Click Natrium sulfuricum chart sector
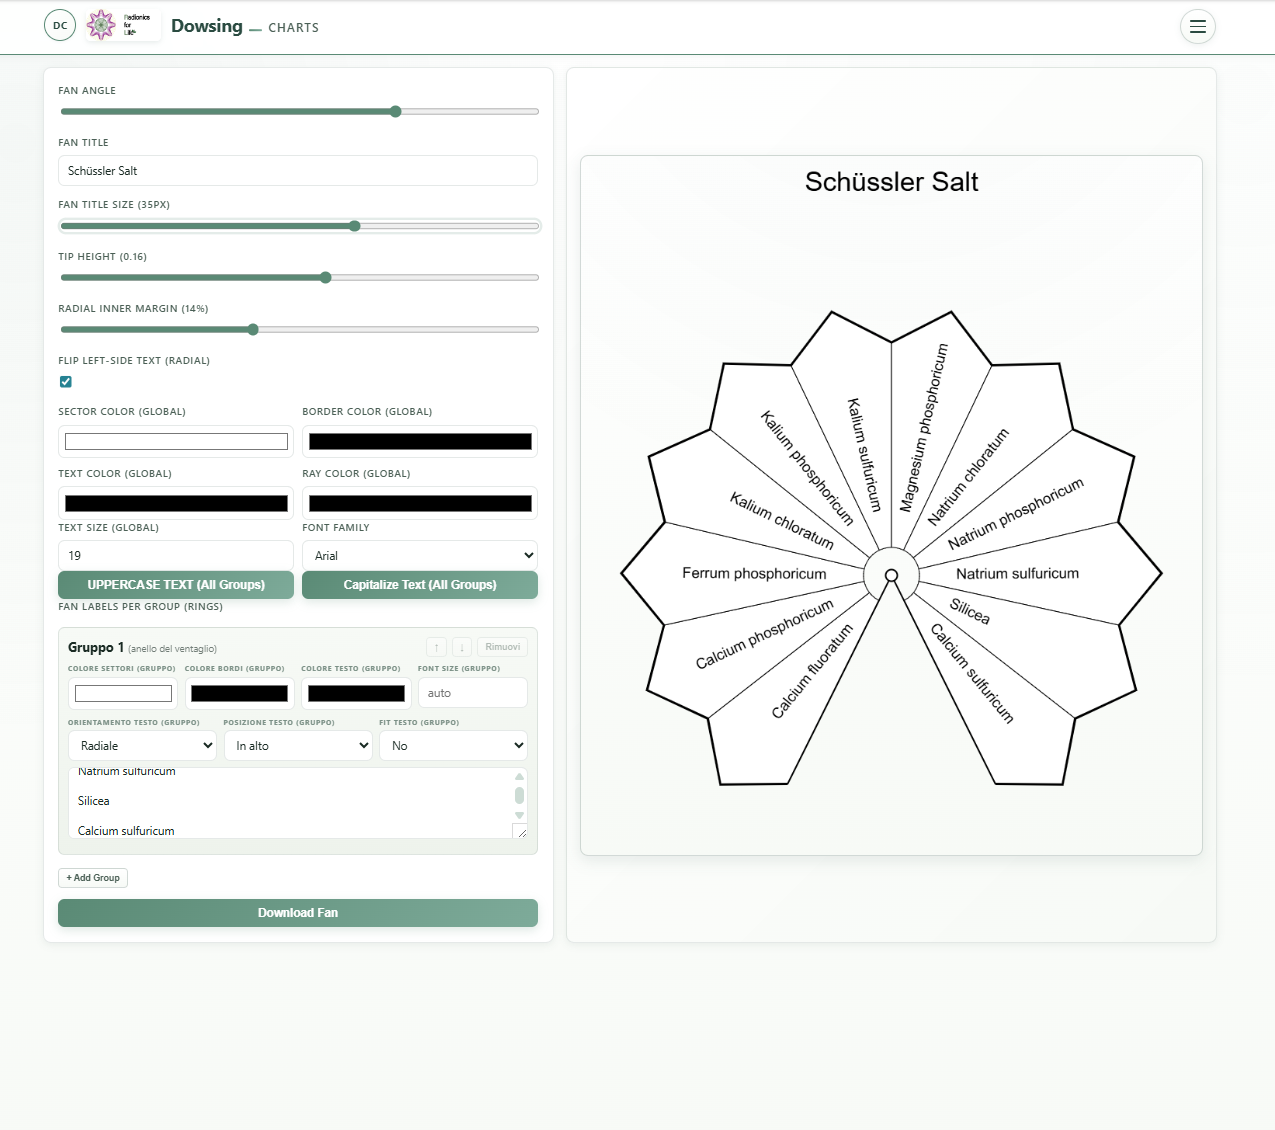The width and height of the screenshot is (1275, 1130). click(x=1017, y=574)
